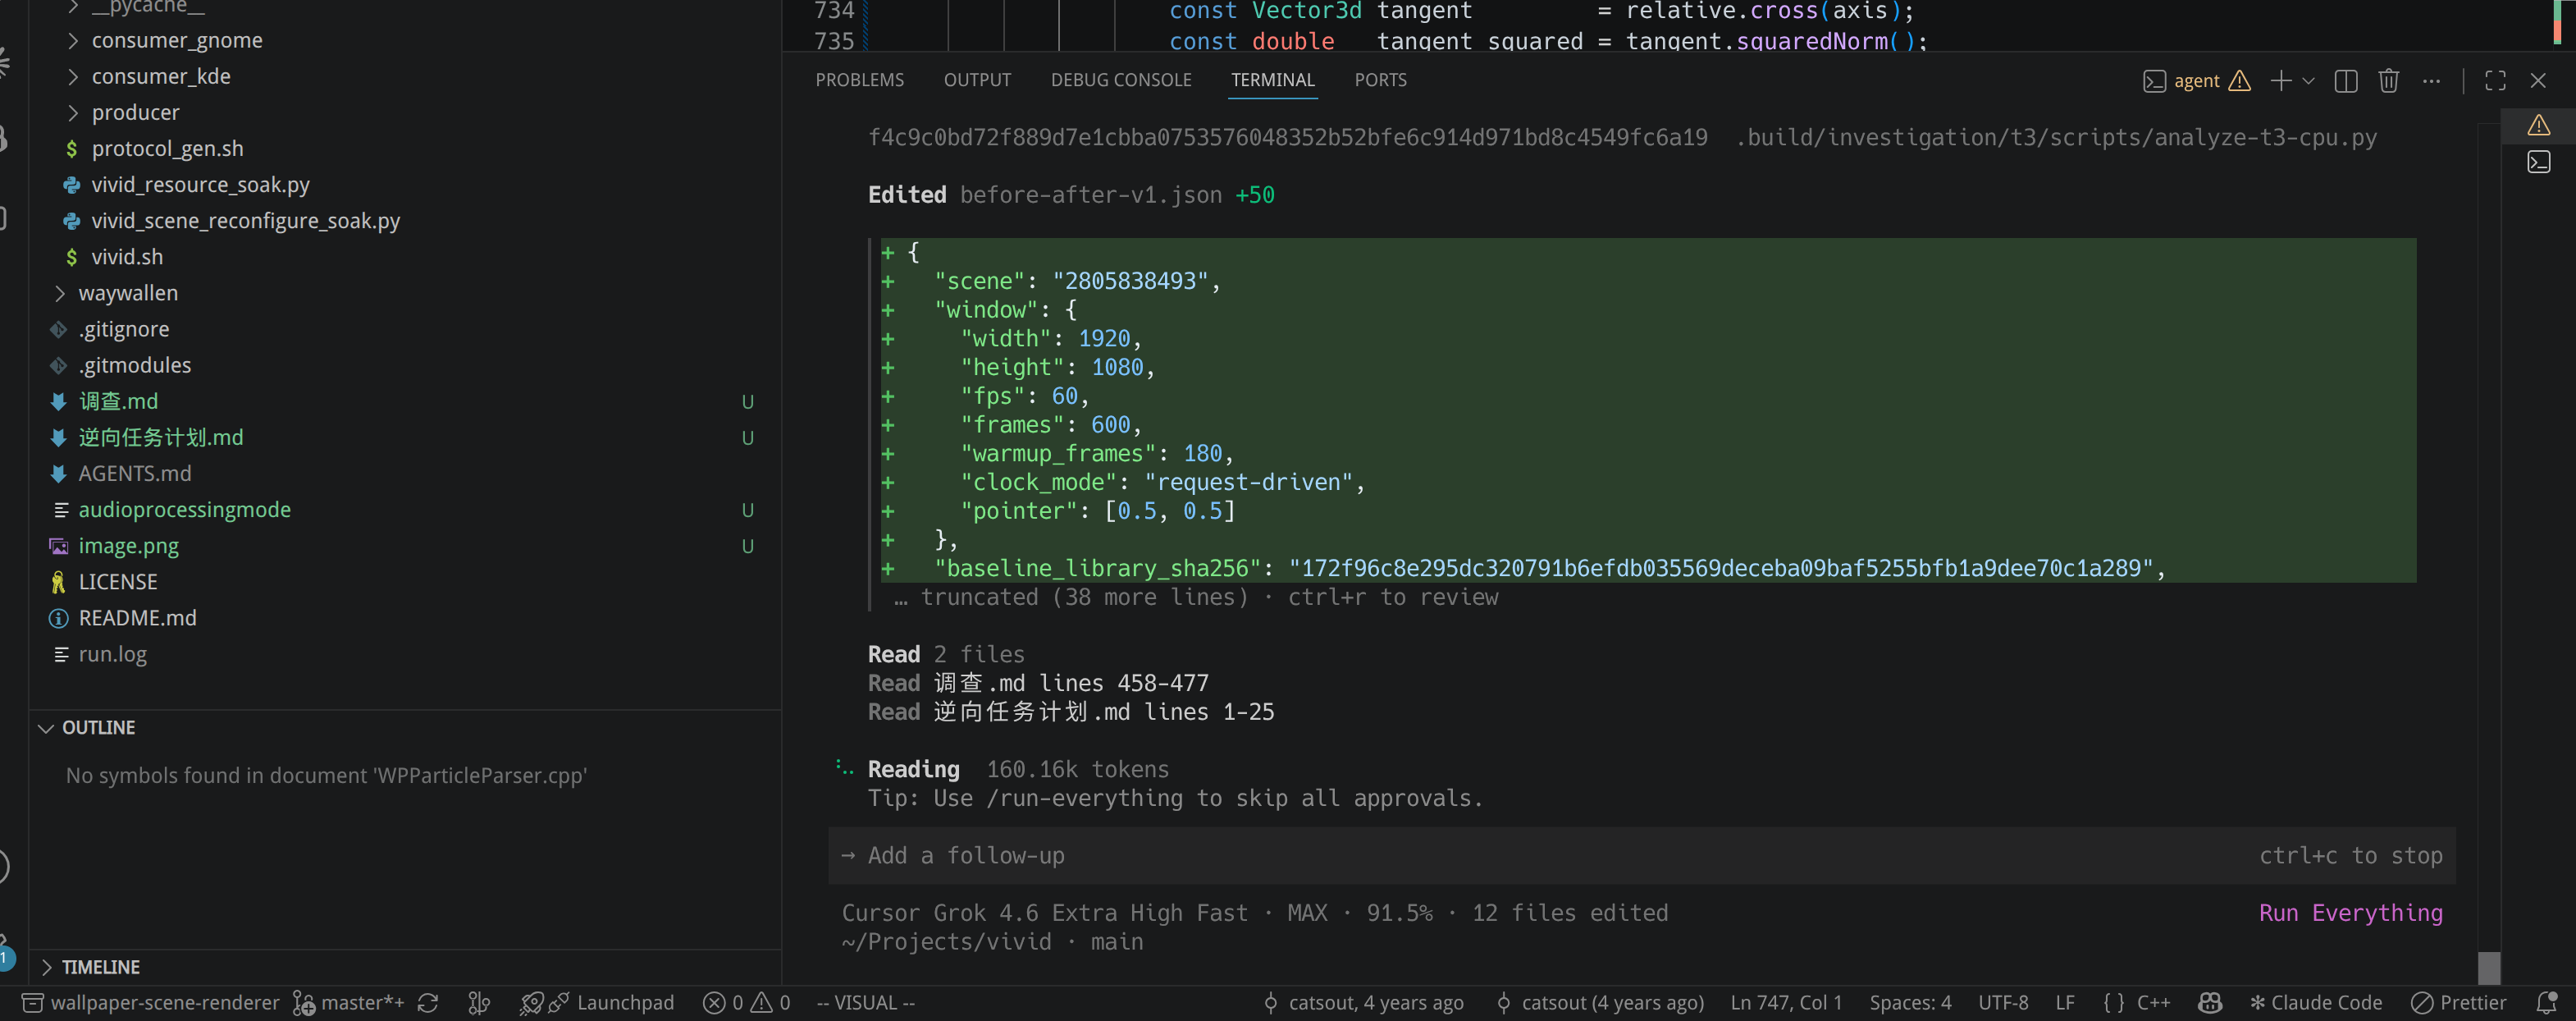2576x1021 pixels.
Task: Change end of line sequence LF
Action: tap(2065, 1003)
